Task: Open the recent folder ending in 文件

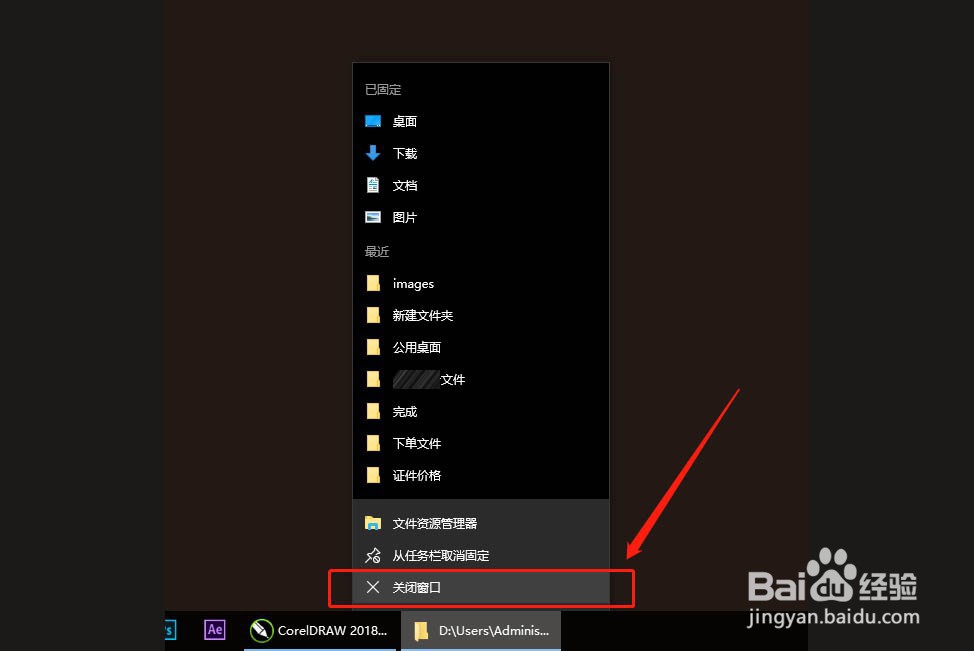Action: click(x=481, y=379)
